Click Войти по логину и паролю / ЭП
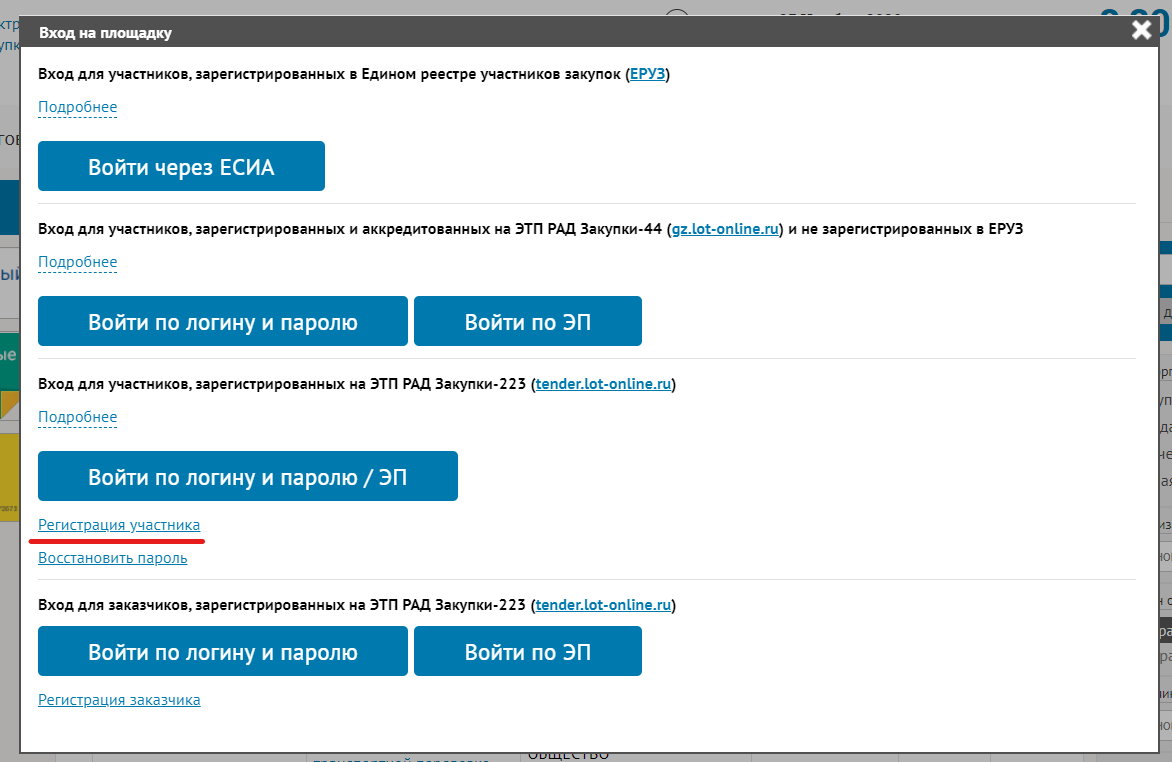 tap(247, 476)
